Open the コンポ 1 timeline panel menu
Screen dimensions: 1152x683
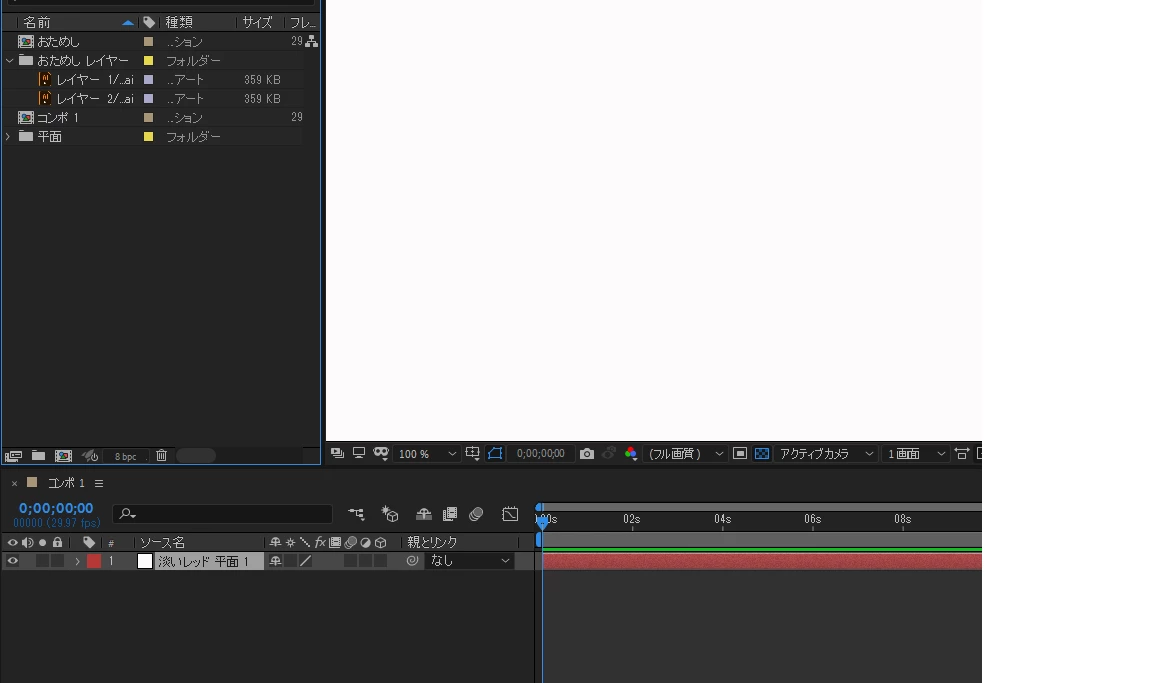click(x=98, y=483)
